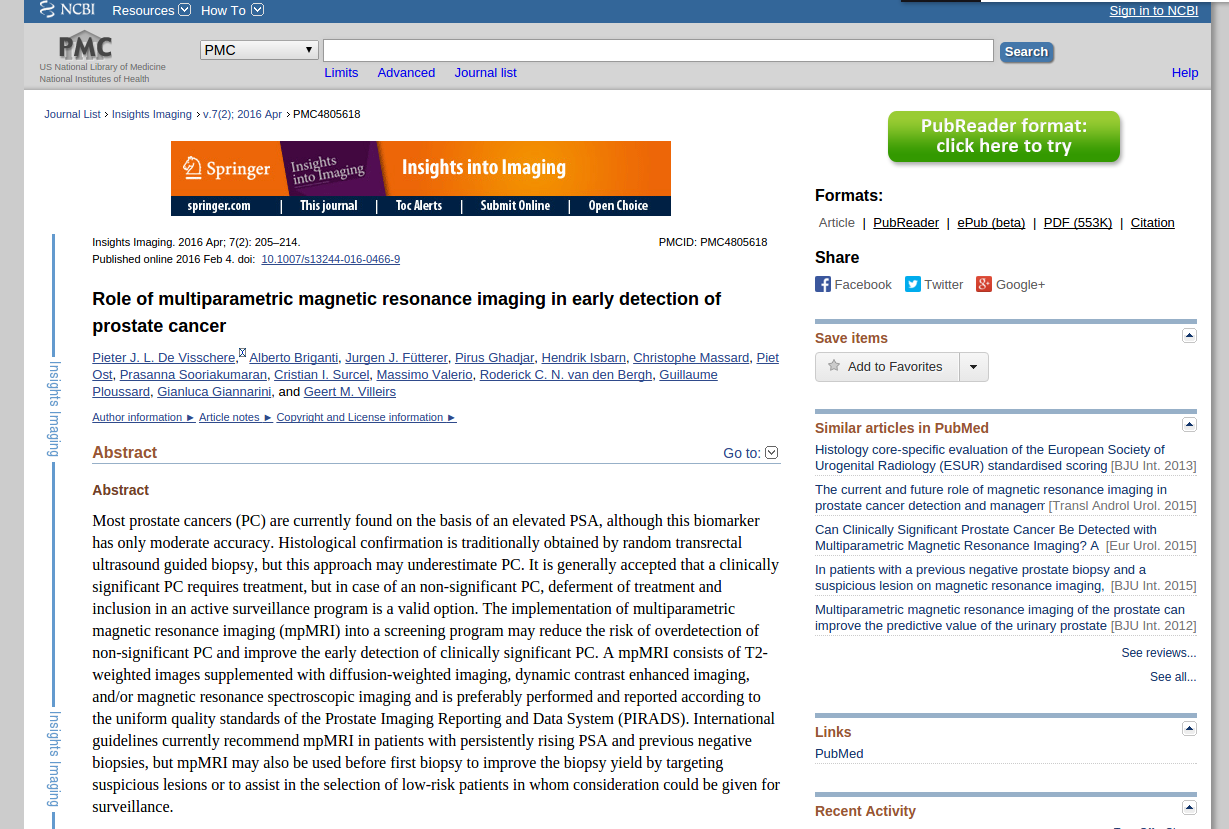Share article via Google+ icon
Screen dimensions: 1229x829
click(984, 284)
